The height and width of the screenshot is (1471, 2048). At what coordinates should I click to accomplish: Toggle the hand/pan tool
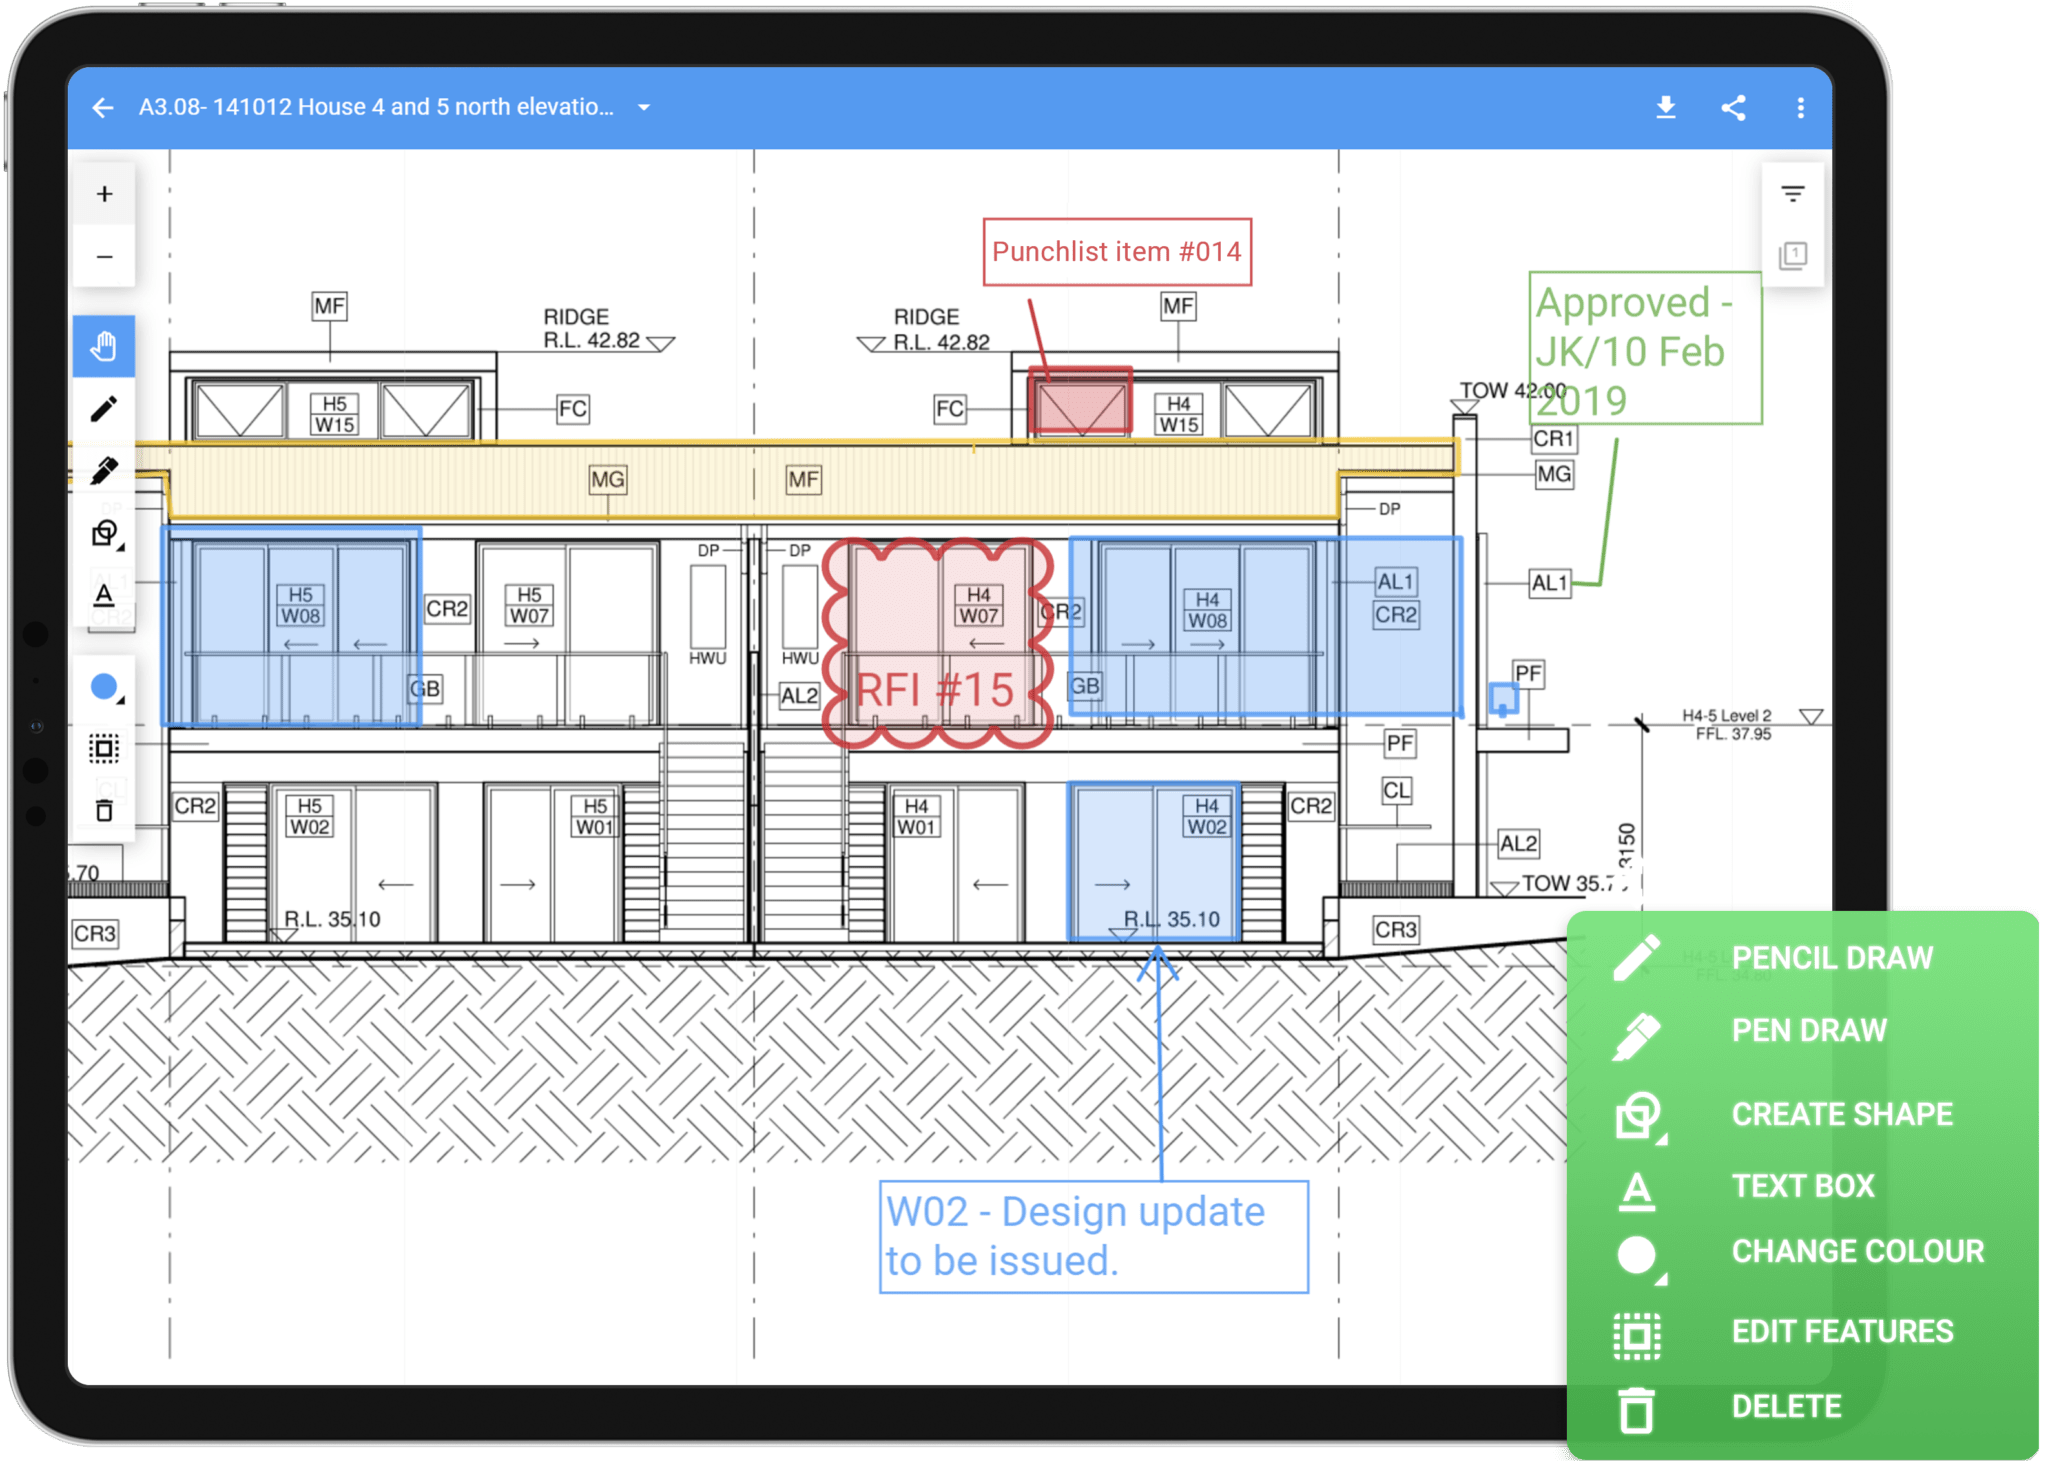[x=104, y=346]
